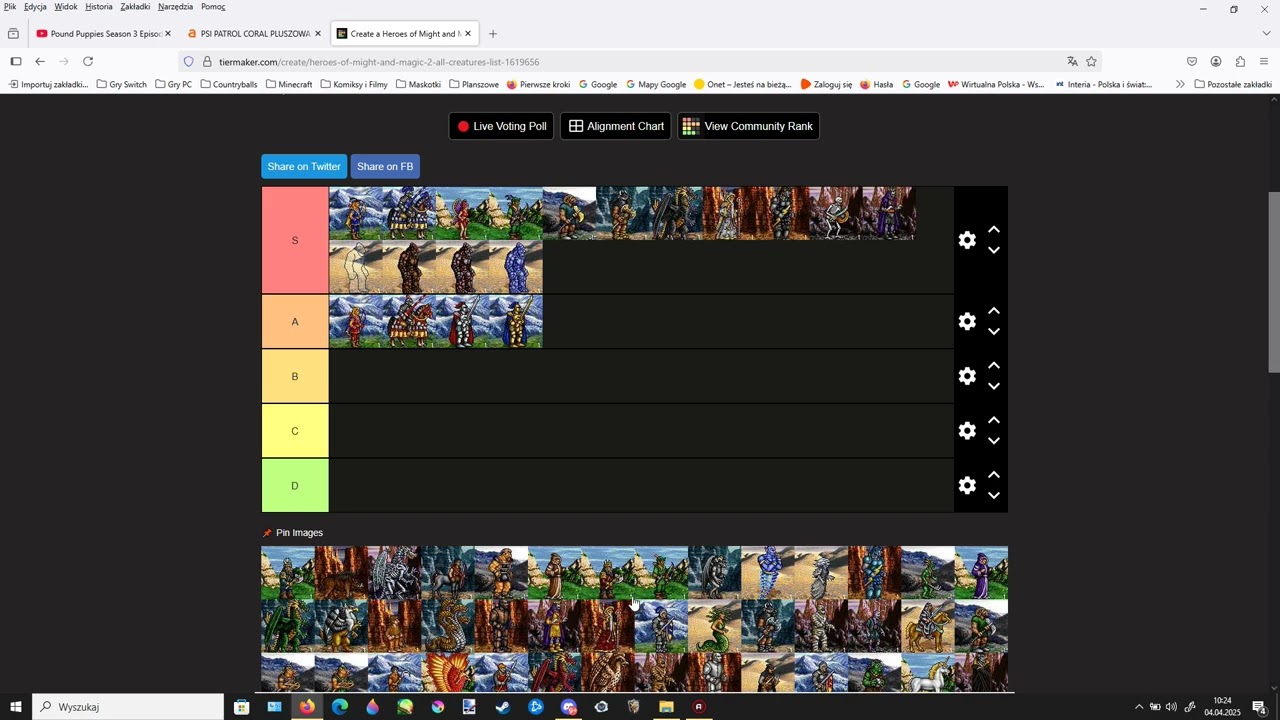
Task: Open the Alignment Chart
Action: tap(615, 126)
